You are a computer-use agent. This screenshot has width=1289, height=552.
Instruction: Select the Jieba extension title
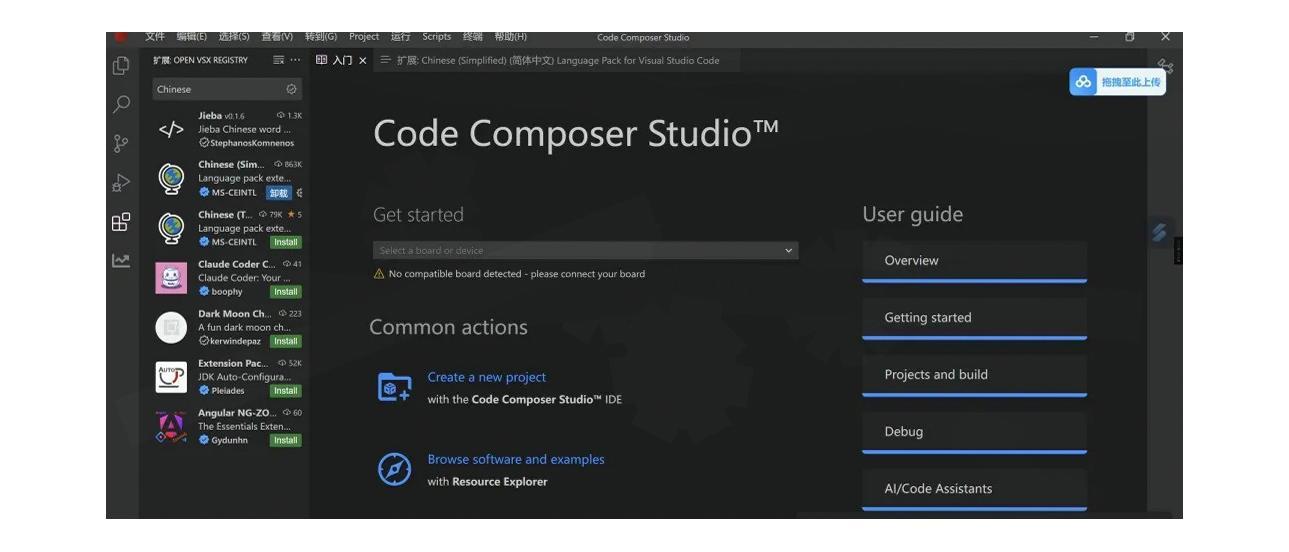(210, 116)
